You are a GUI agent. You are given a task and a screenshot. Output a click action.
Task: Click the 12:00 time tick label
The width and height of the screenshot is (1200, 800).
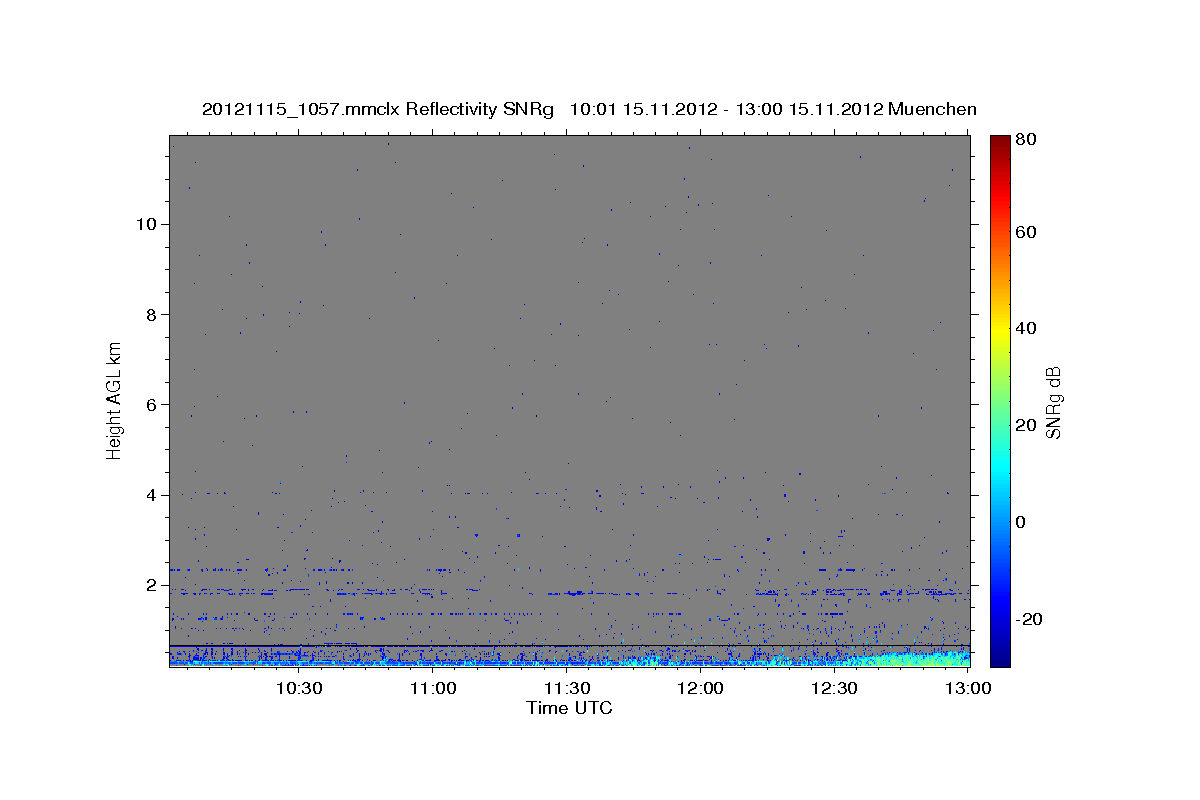point(701,688)
